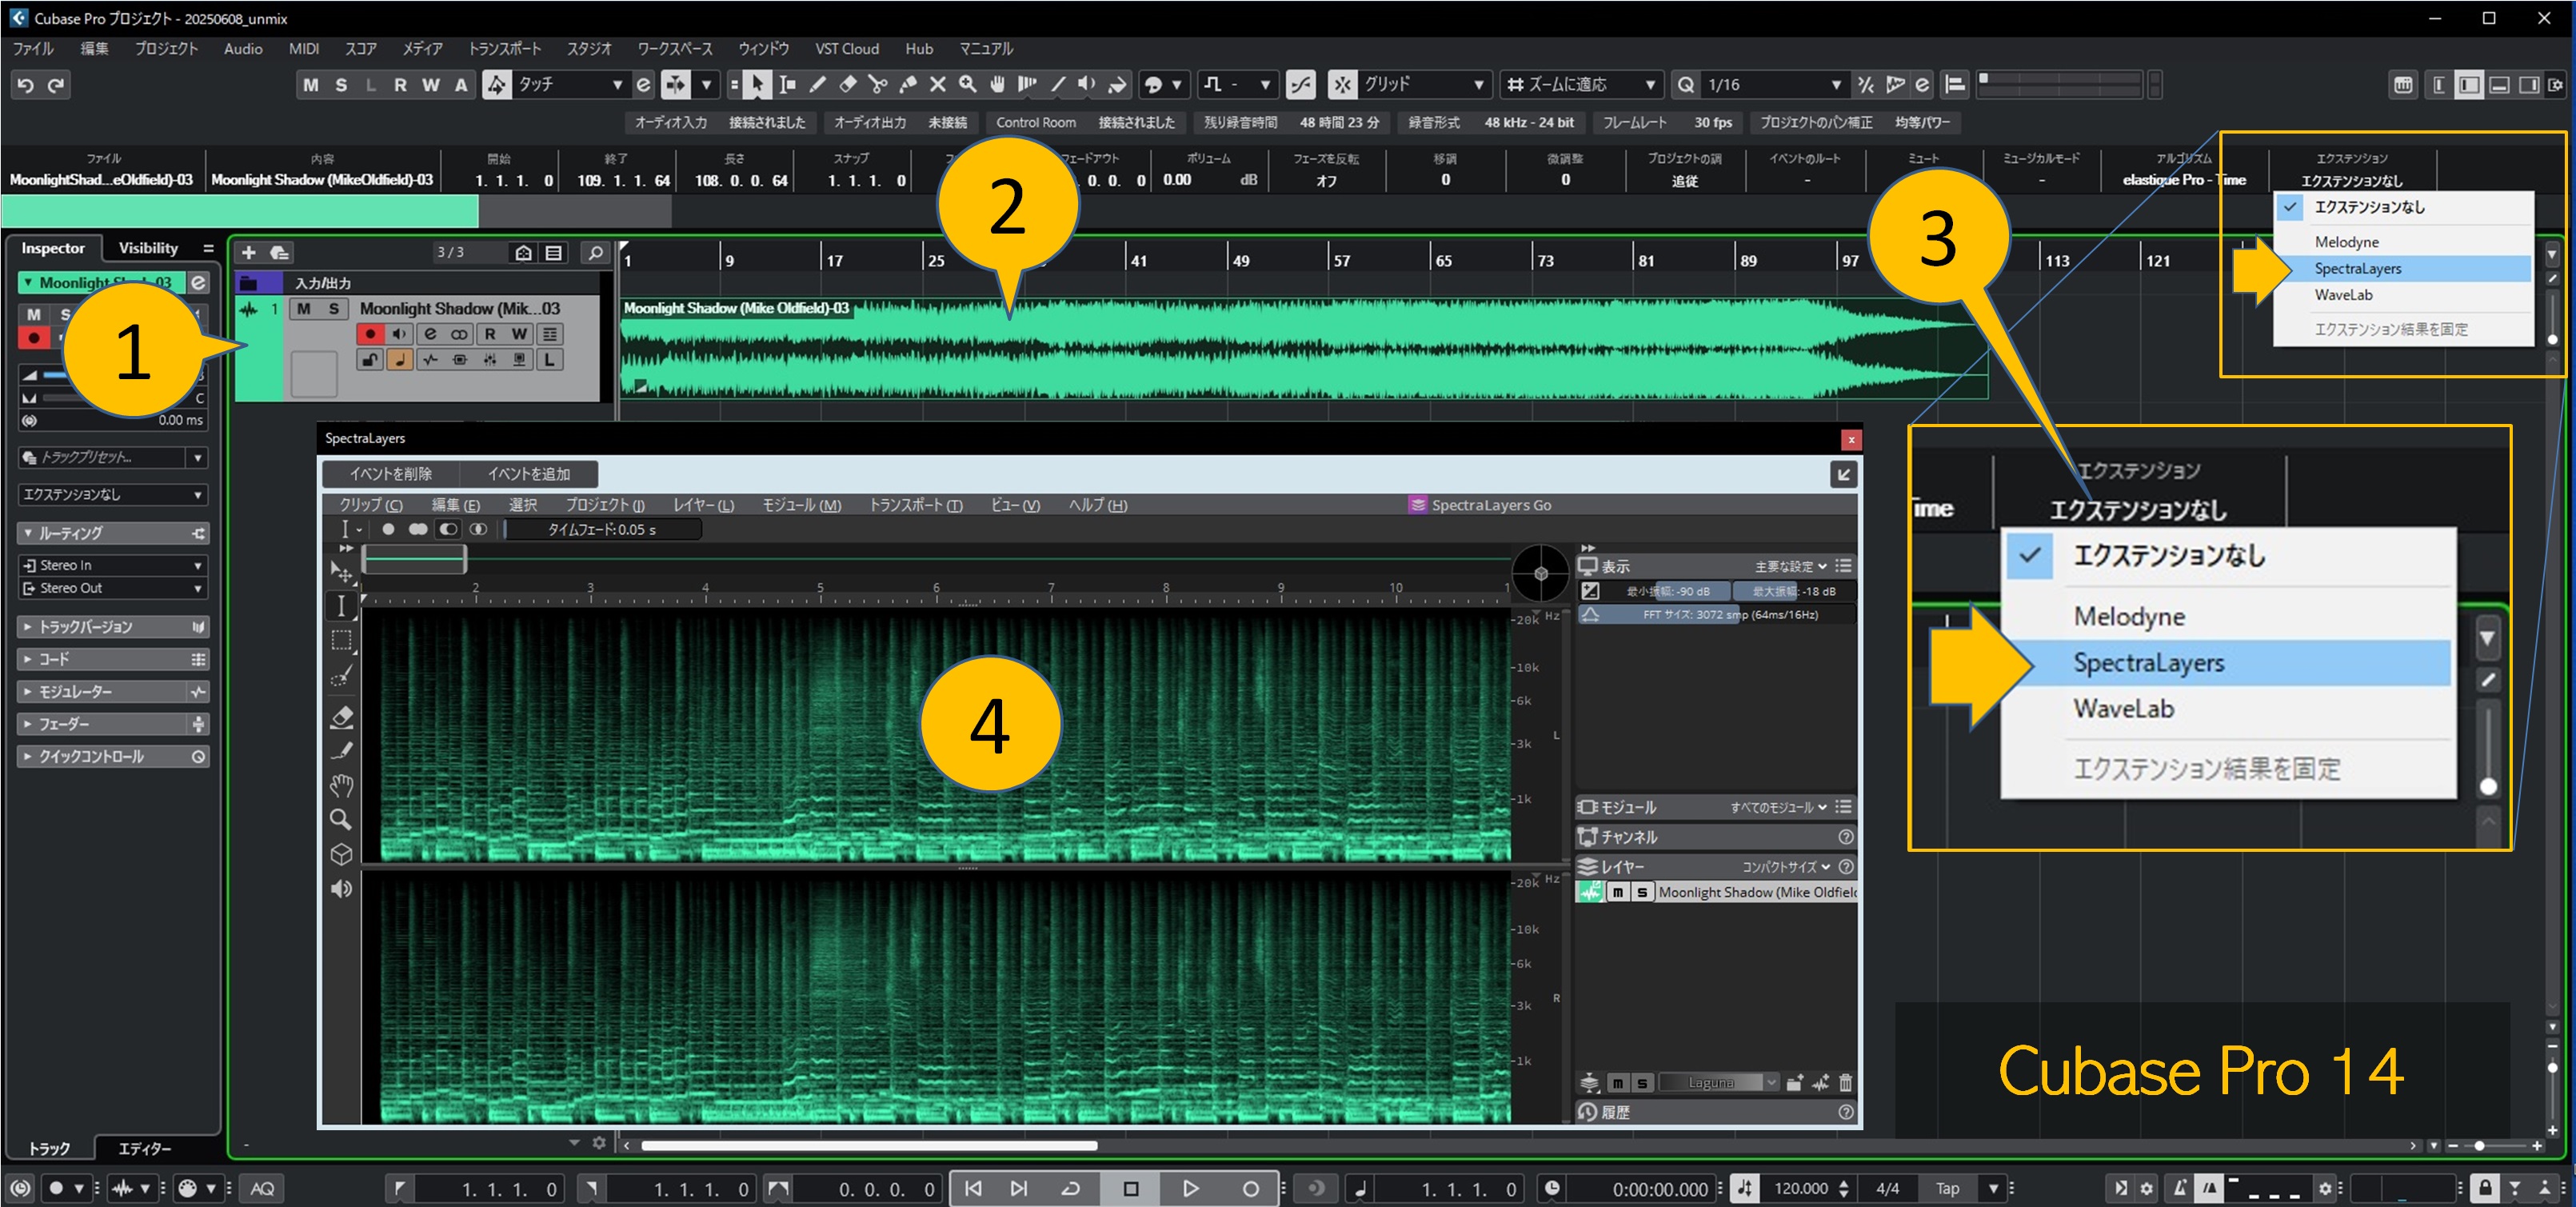Toggle Monitor speaker on Moonlight Shadow track
The width and height of the screenshot is (2576, 1207).
pos(400,334)
